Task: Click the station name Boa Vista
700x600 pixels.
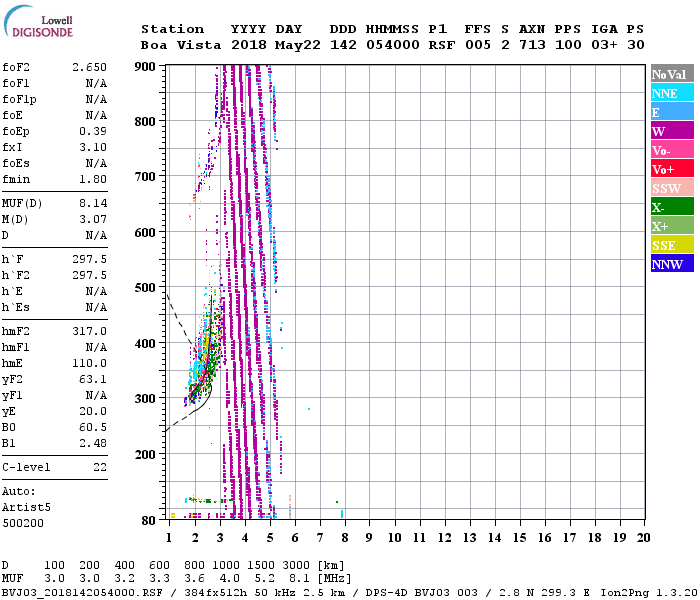Action: click(181, 45)
